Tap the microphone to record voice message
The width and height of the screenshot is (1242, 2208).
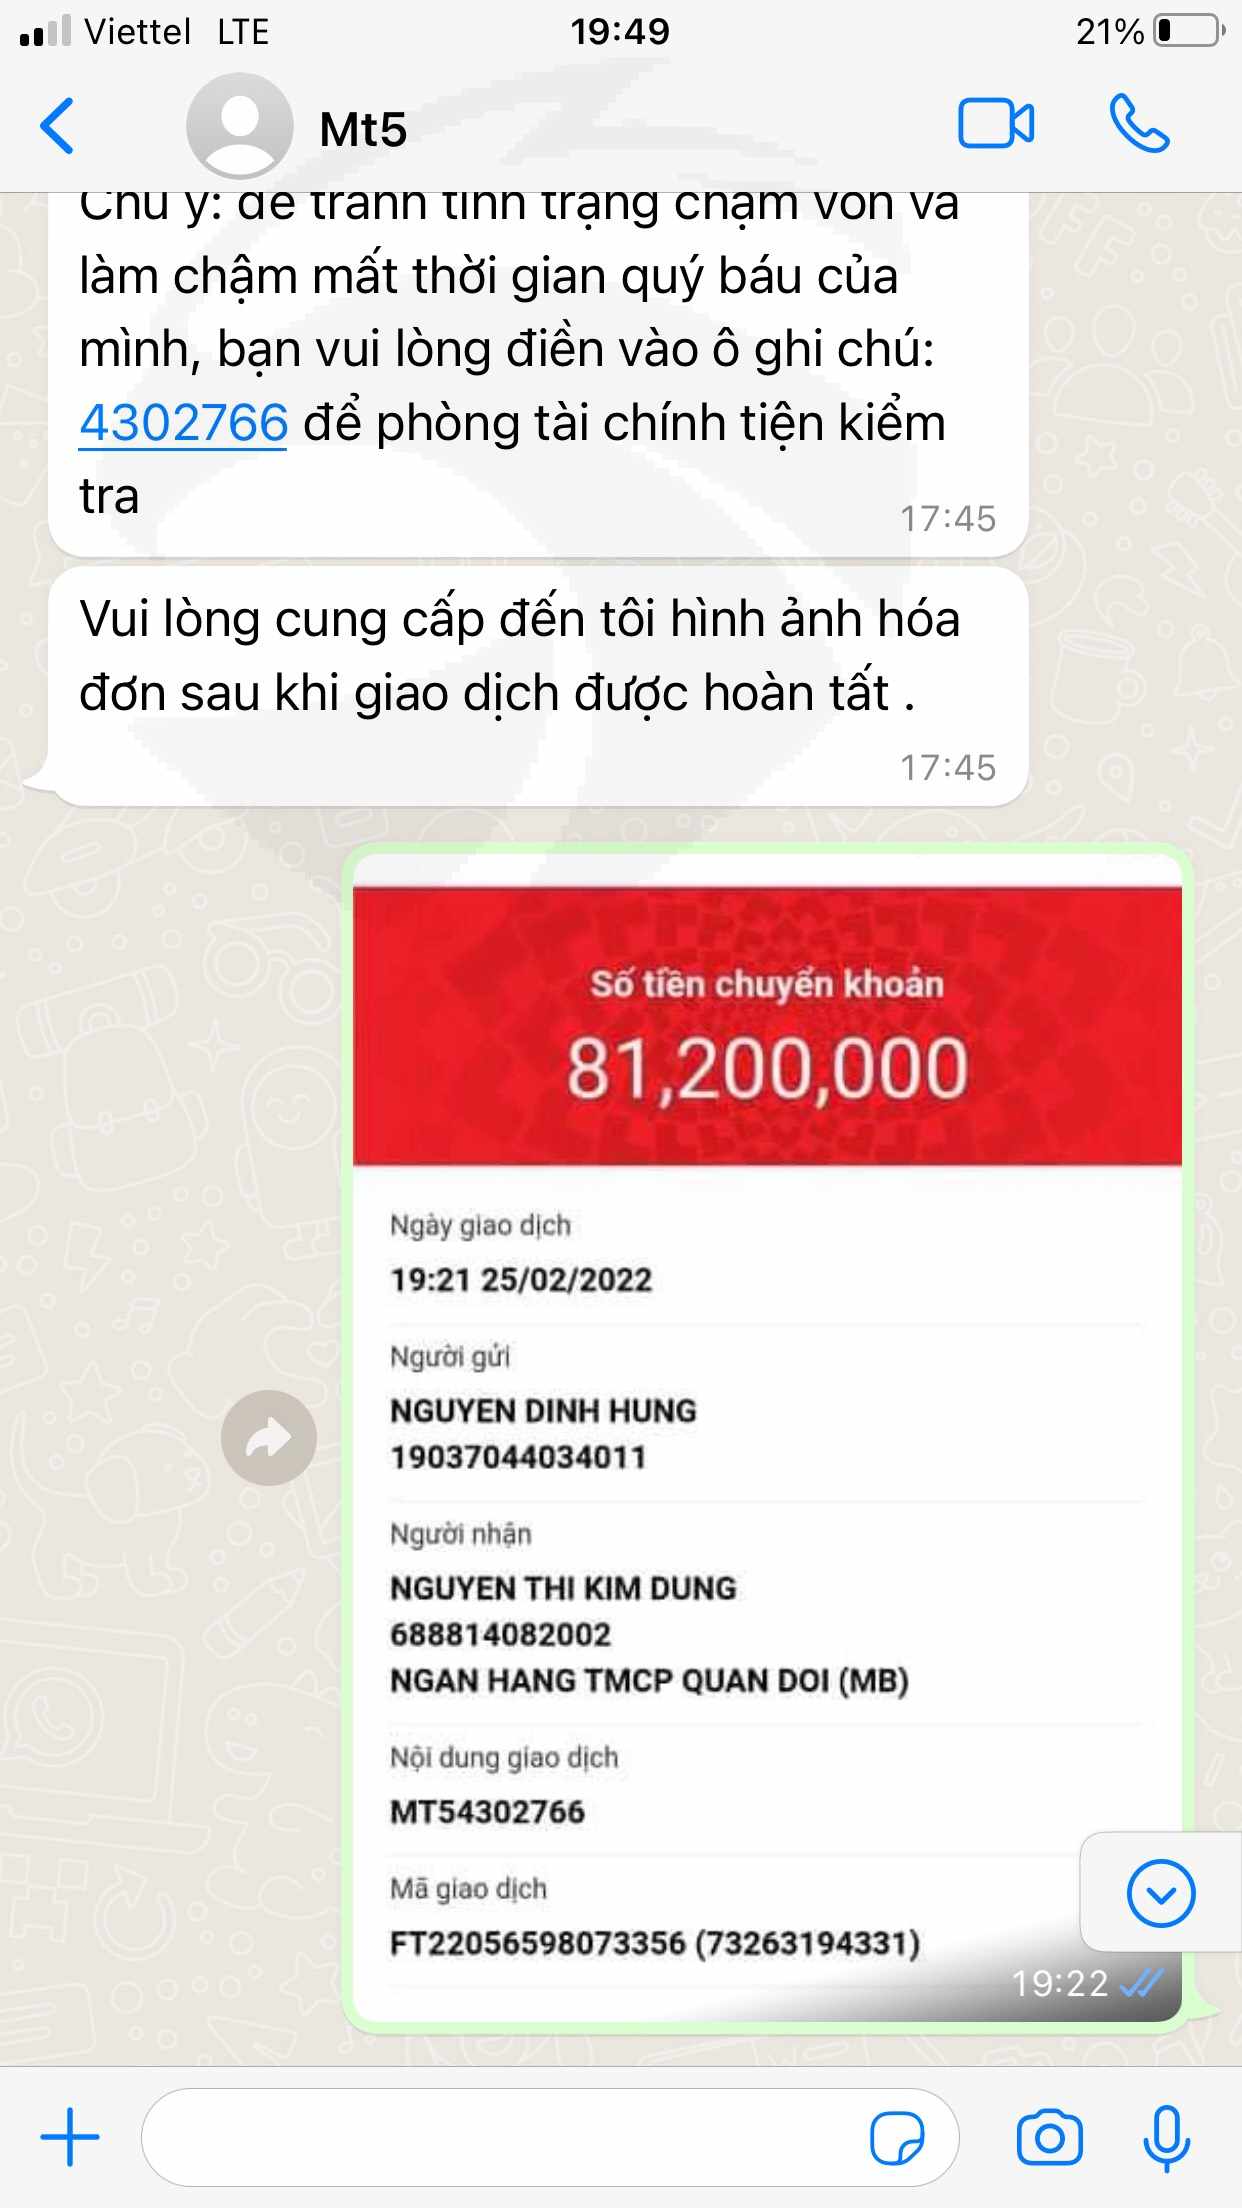(x=1166, y=2138)
